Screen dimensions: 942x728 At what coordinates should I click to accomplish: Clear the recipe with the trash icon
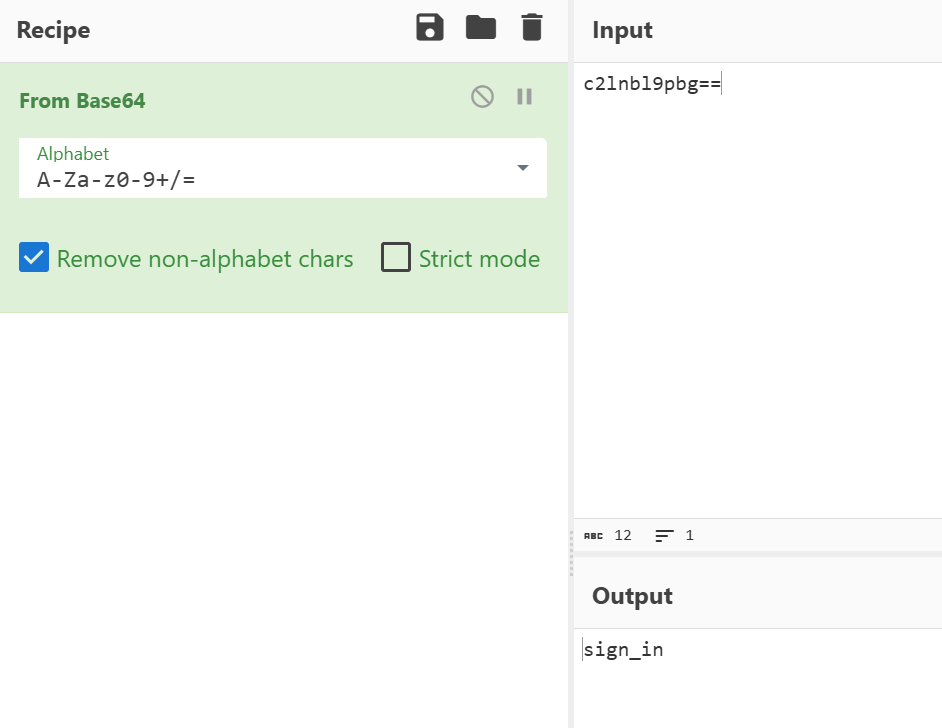pos(532,28)
